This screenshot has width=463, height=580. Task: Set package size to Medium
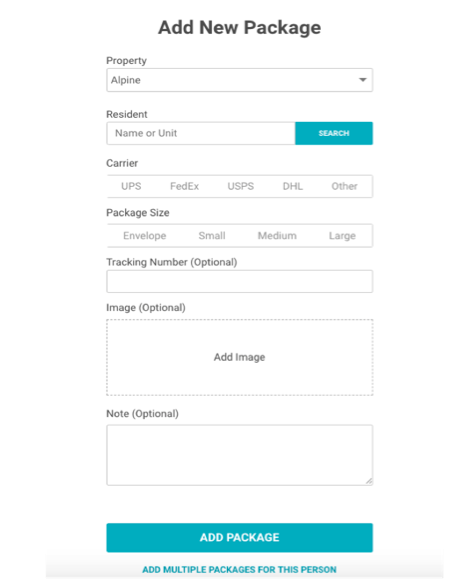277,236
